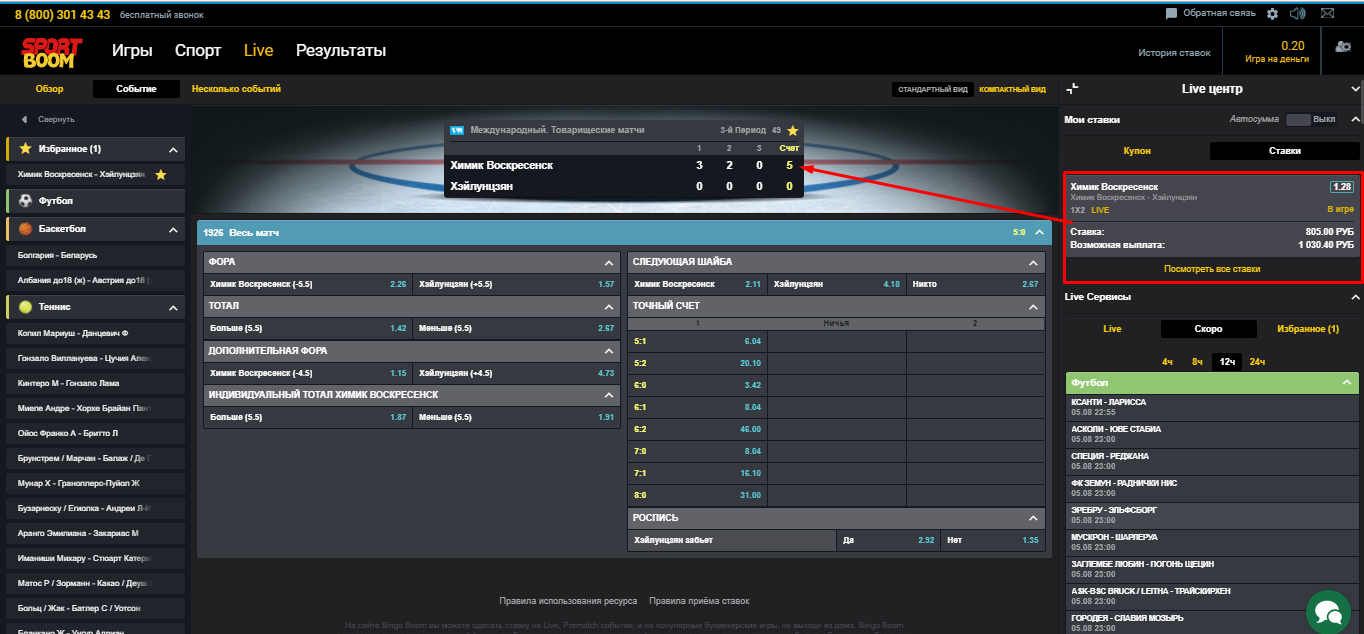Toggle favorite star on match scoreboard

792,130
